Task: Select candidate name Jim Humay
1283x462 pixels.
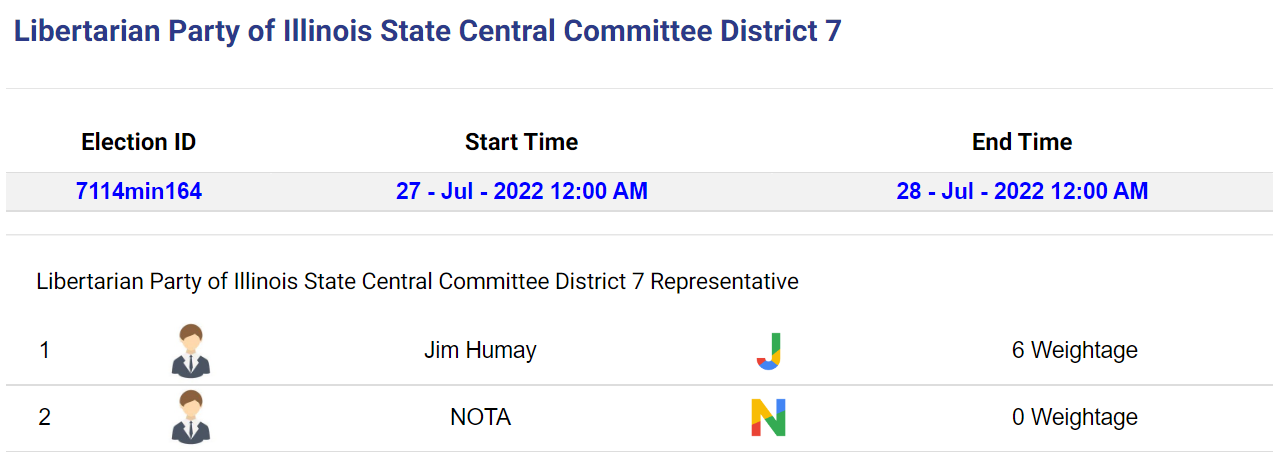Action: 480,351
